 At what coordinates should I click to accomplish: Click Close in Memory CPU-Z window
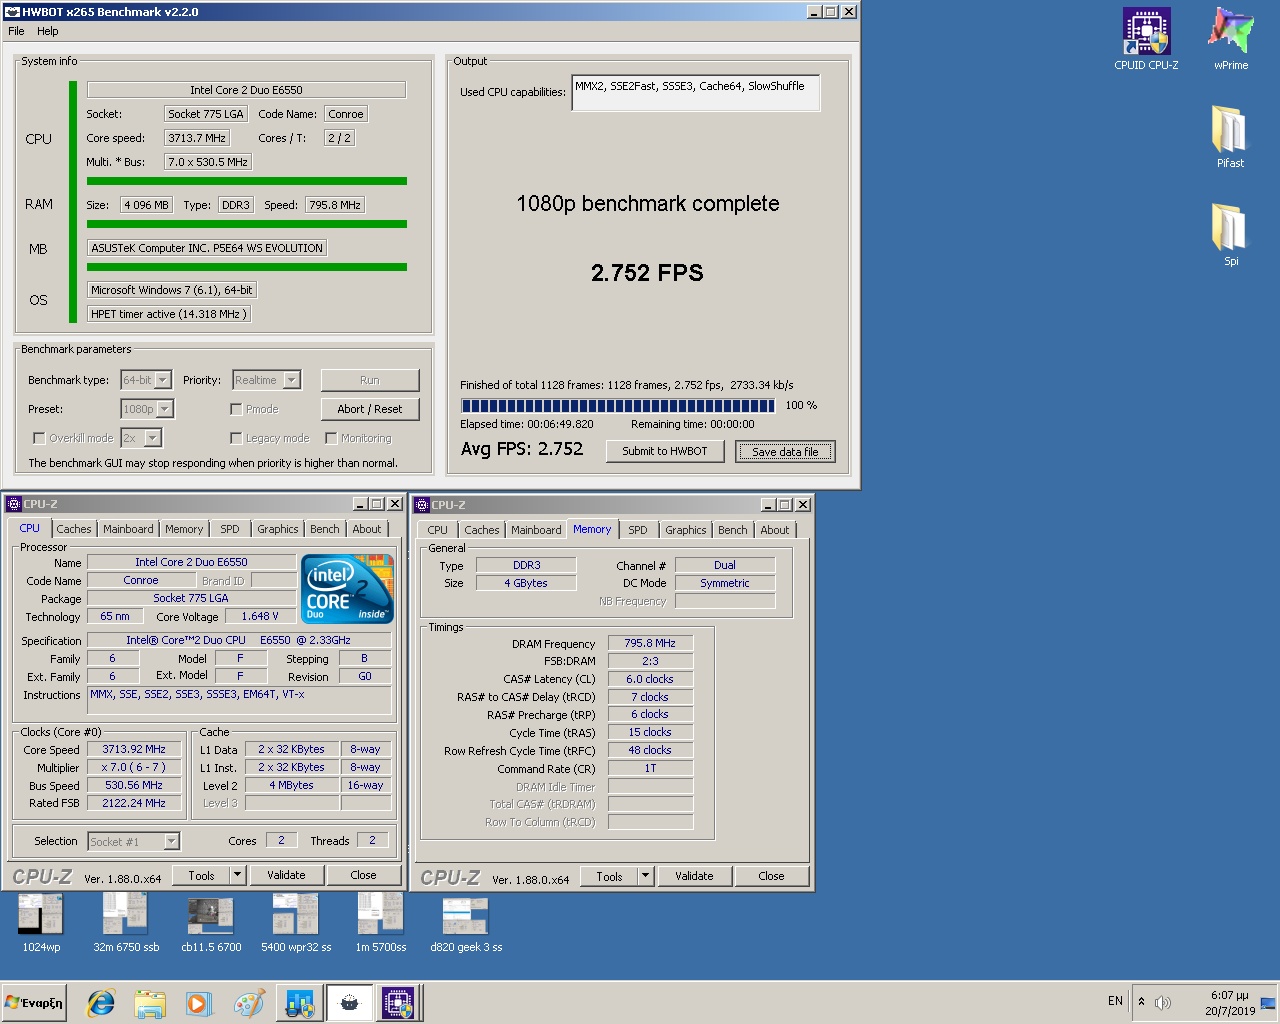click(x=771, y=876)
